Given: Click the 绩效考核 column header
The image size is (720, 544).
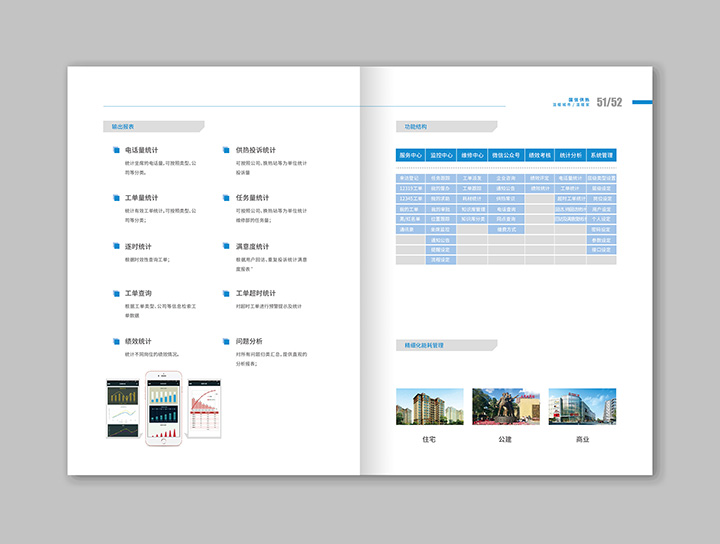Looking at the screenshot, I should coord(540,156).
